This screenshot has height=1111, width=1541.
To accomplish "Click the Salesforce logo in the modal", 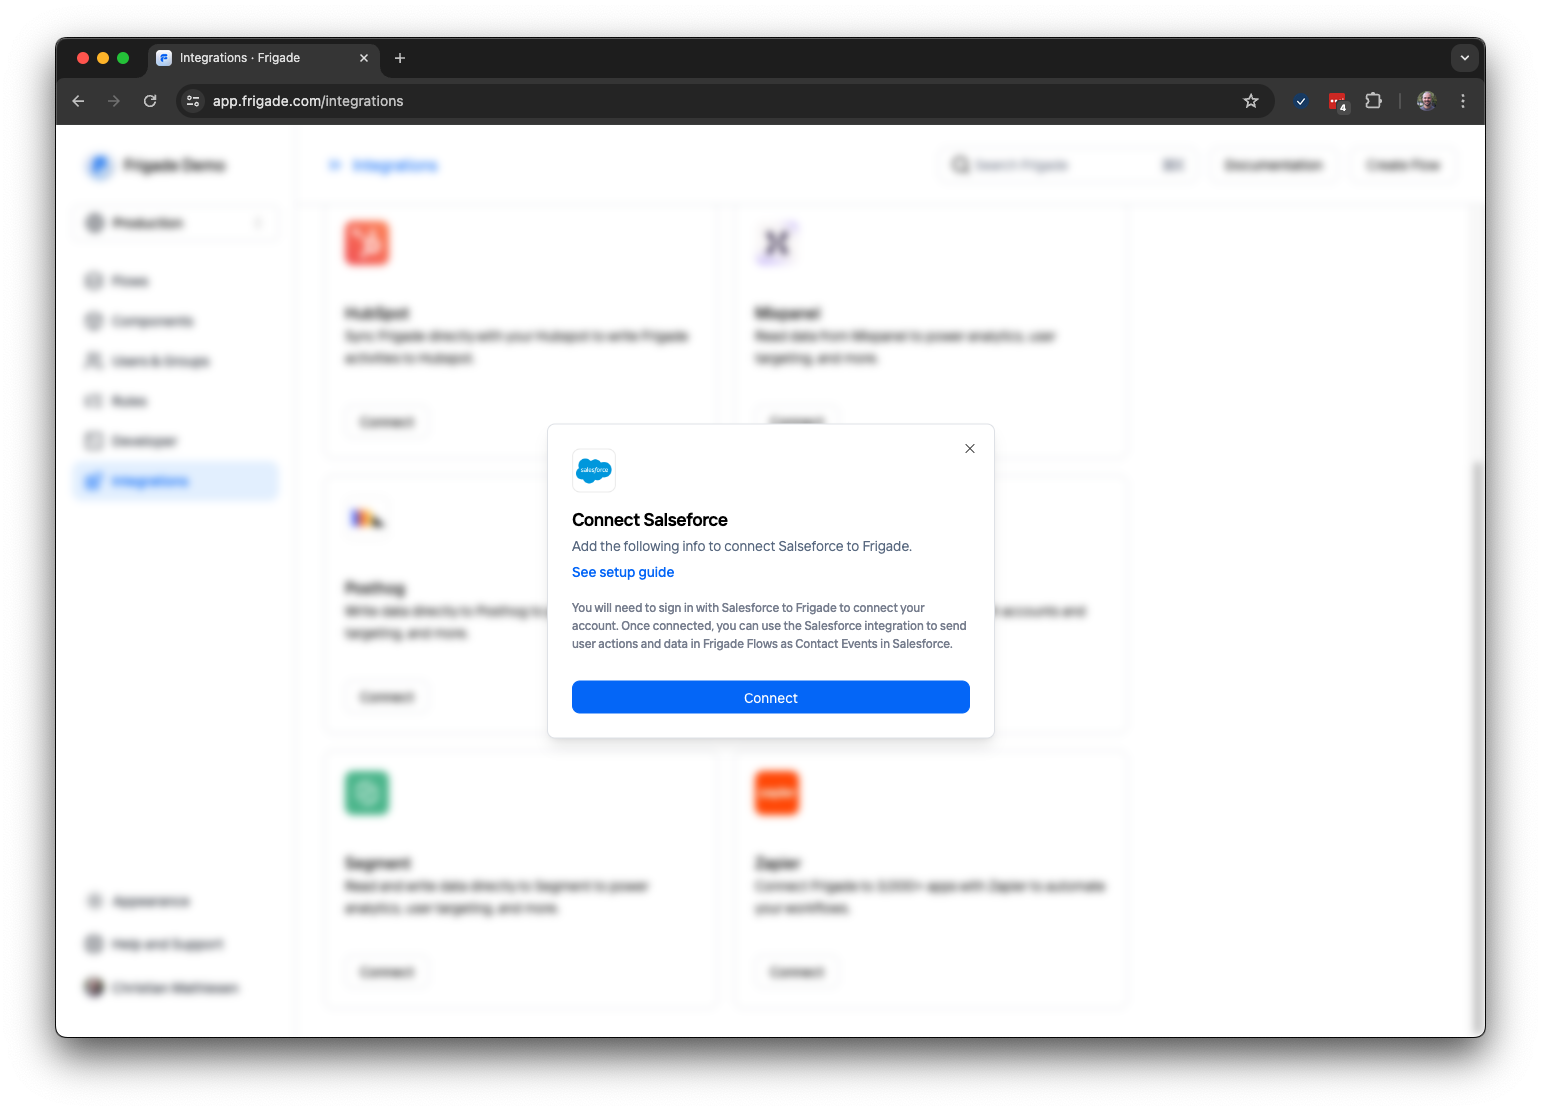I will point(593,470).
